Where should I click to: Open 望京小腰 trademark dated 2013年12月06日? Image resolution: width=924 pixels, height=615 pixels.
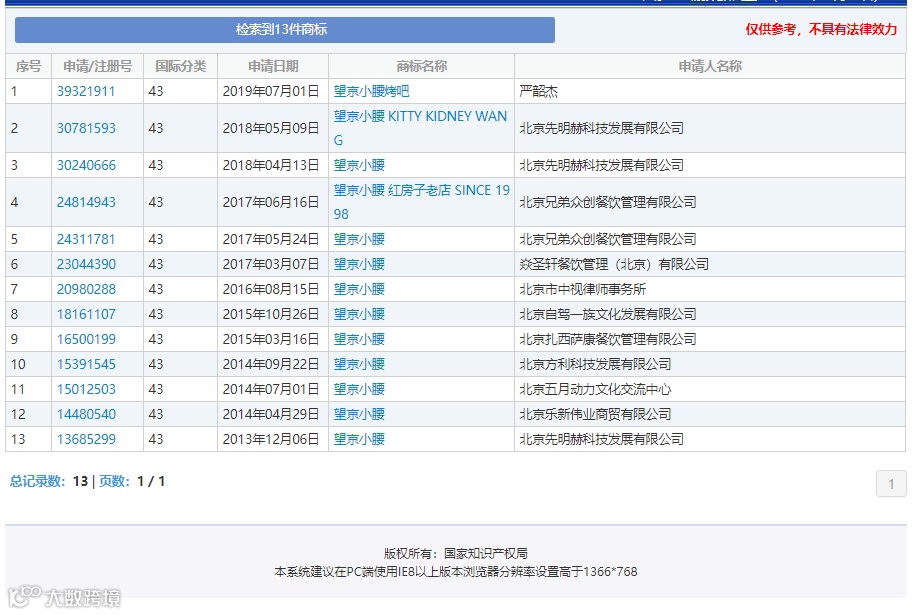tap(359, 439)
